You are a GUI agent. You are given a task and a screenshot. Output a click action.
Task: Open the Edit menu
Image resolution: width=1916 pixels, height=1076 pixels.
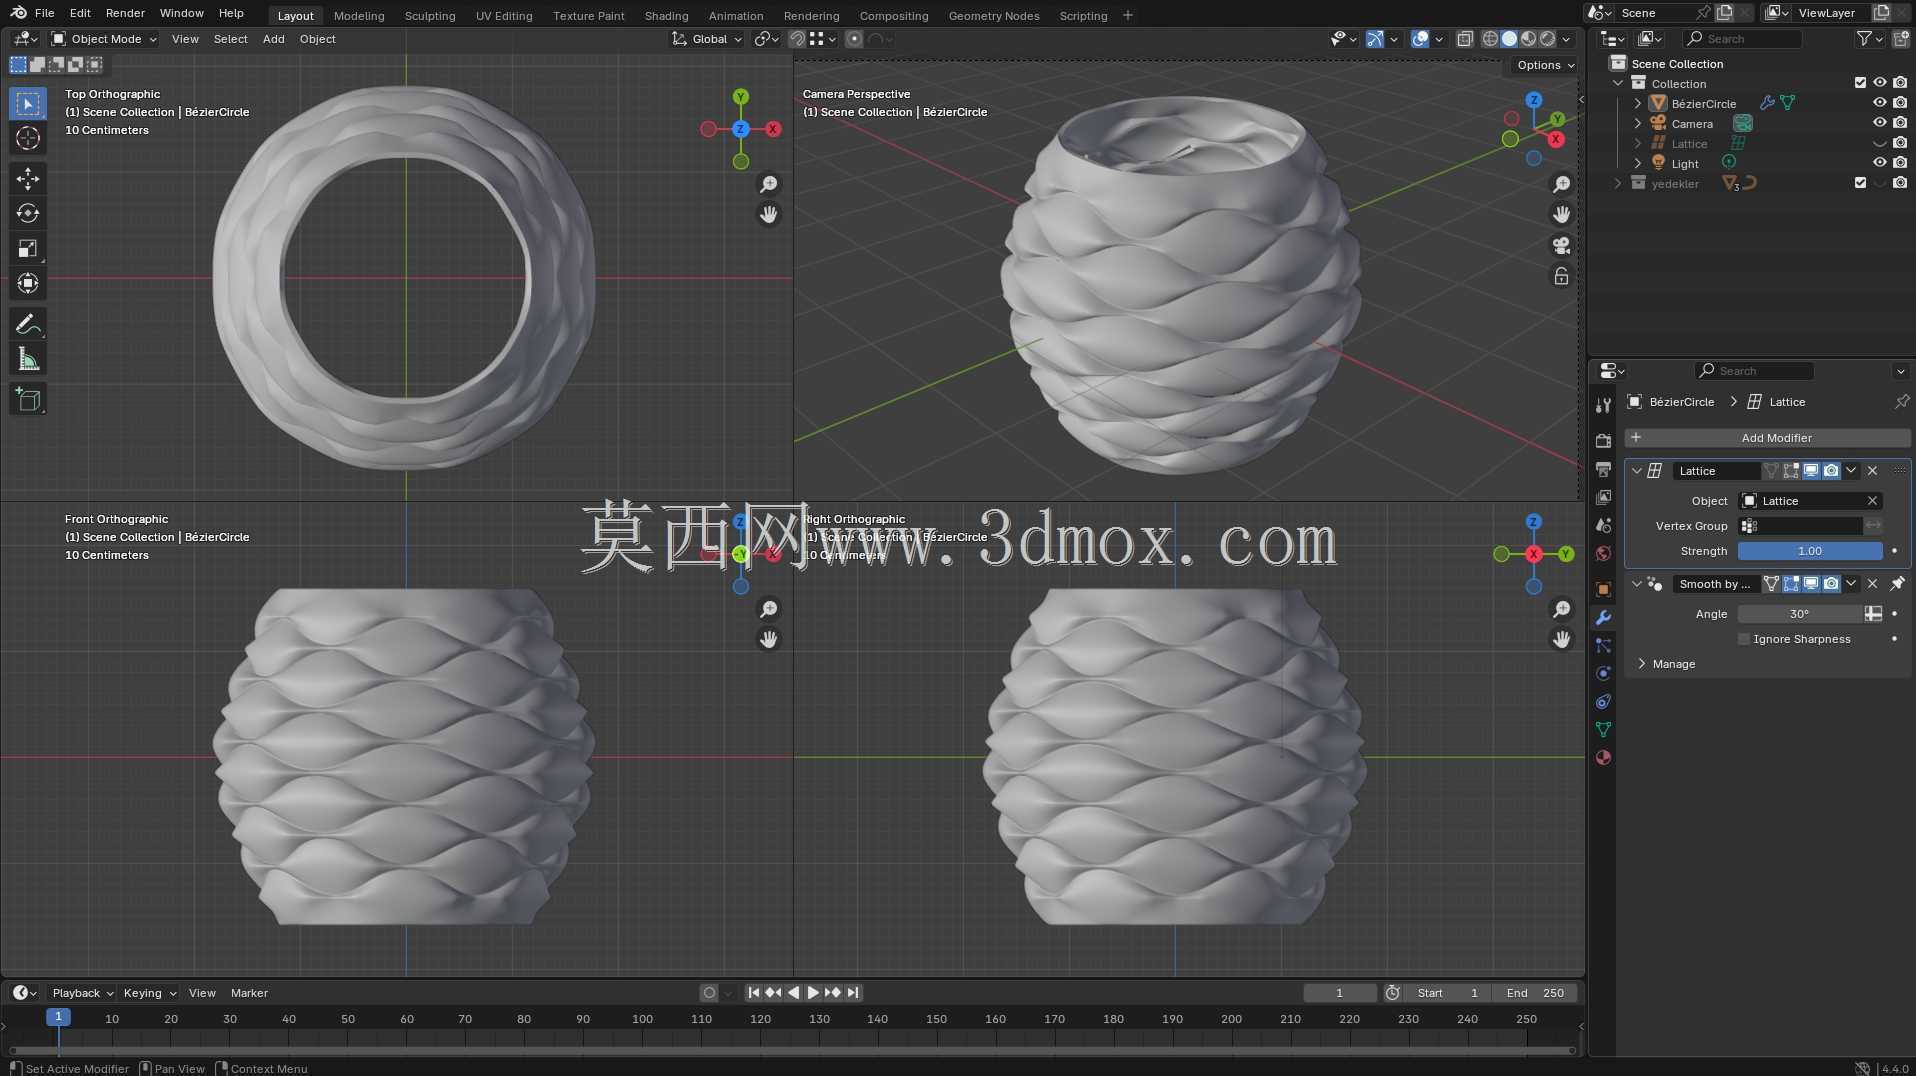click(80, 13)
